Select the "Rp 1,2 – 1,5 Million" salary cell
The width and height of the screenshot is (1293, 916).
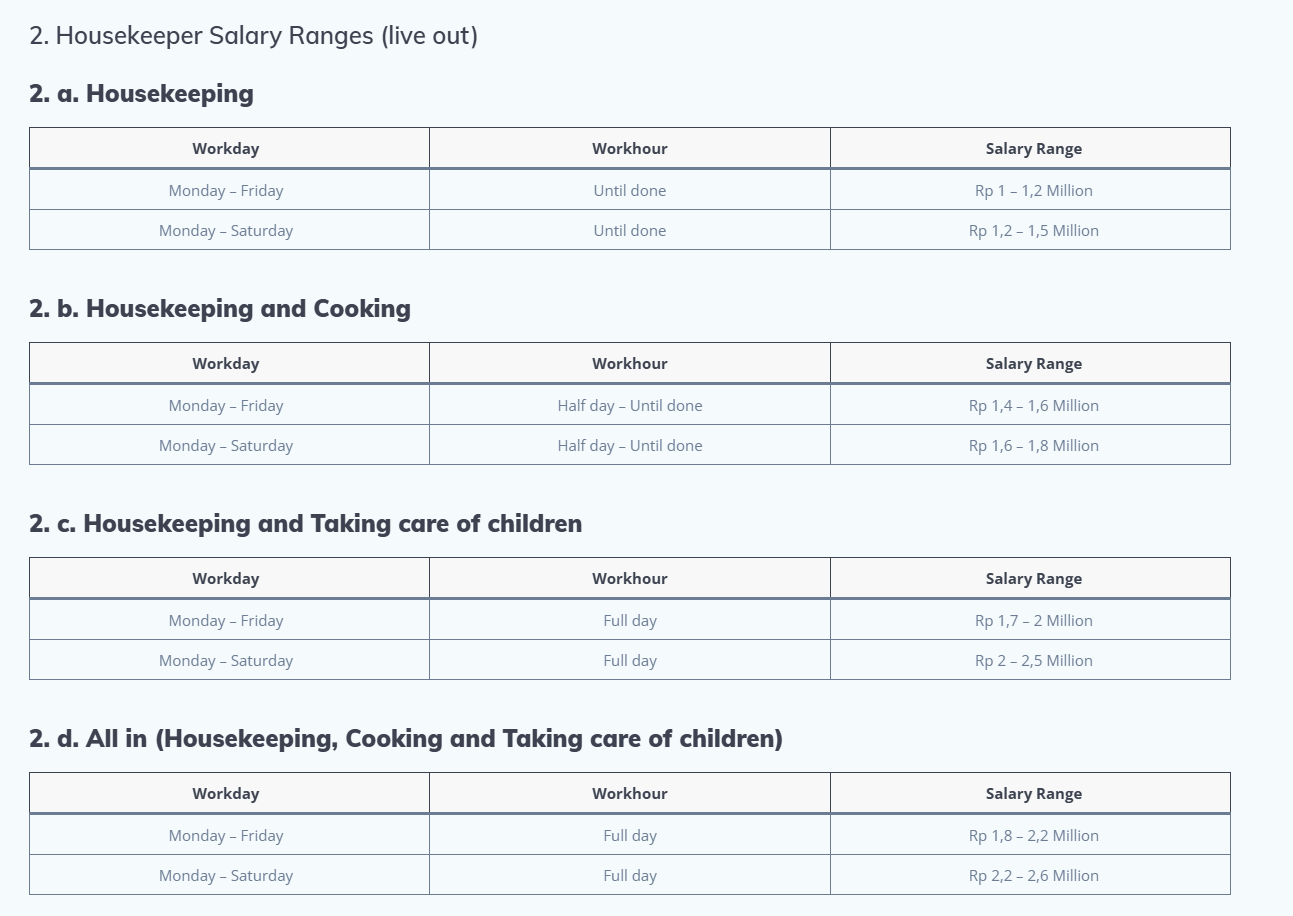click(1033, 231)
